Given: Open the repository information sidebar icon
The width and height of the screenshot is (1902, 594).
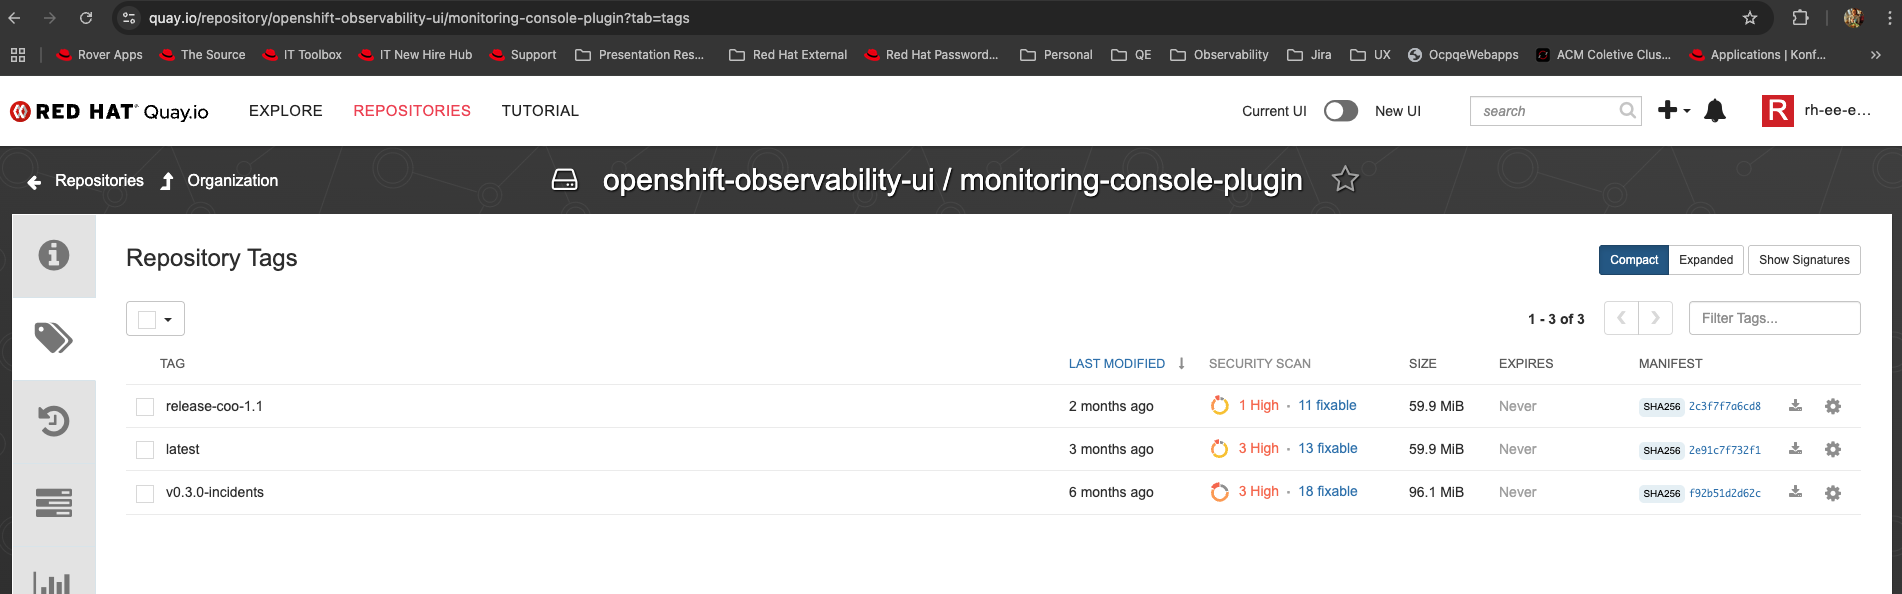Looking at the screenshot, I should 54,255.
